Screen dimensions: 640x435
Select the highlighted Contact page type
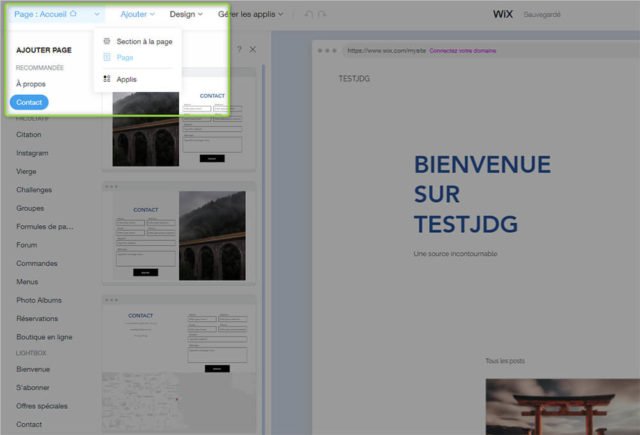pos(29,102)
